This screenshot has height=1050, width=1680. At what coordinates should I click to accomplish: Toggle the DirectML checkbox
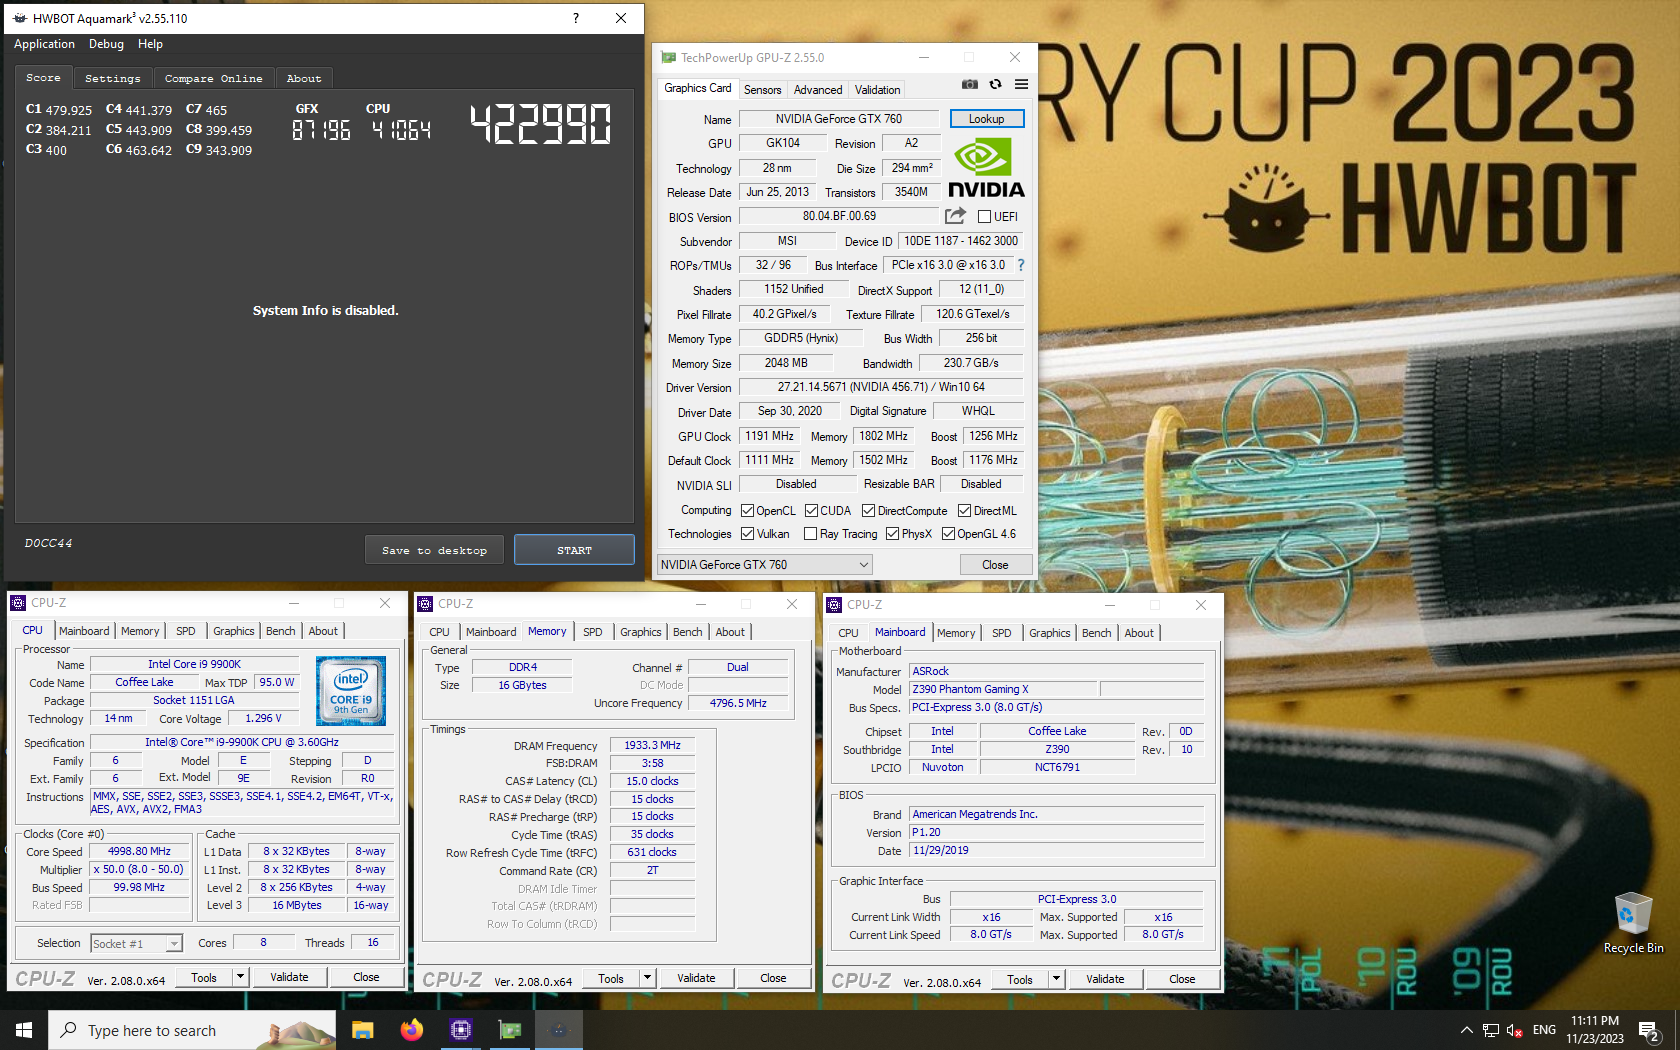(x=964, y=510)
